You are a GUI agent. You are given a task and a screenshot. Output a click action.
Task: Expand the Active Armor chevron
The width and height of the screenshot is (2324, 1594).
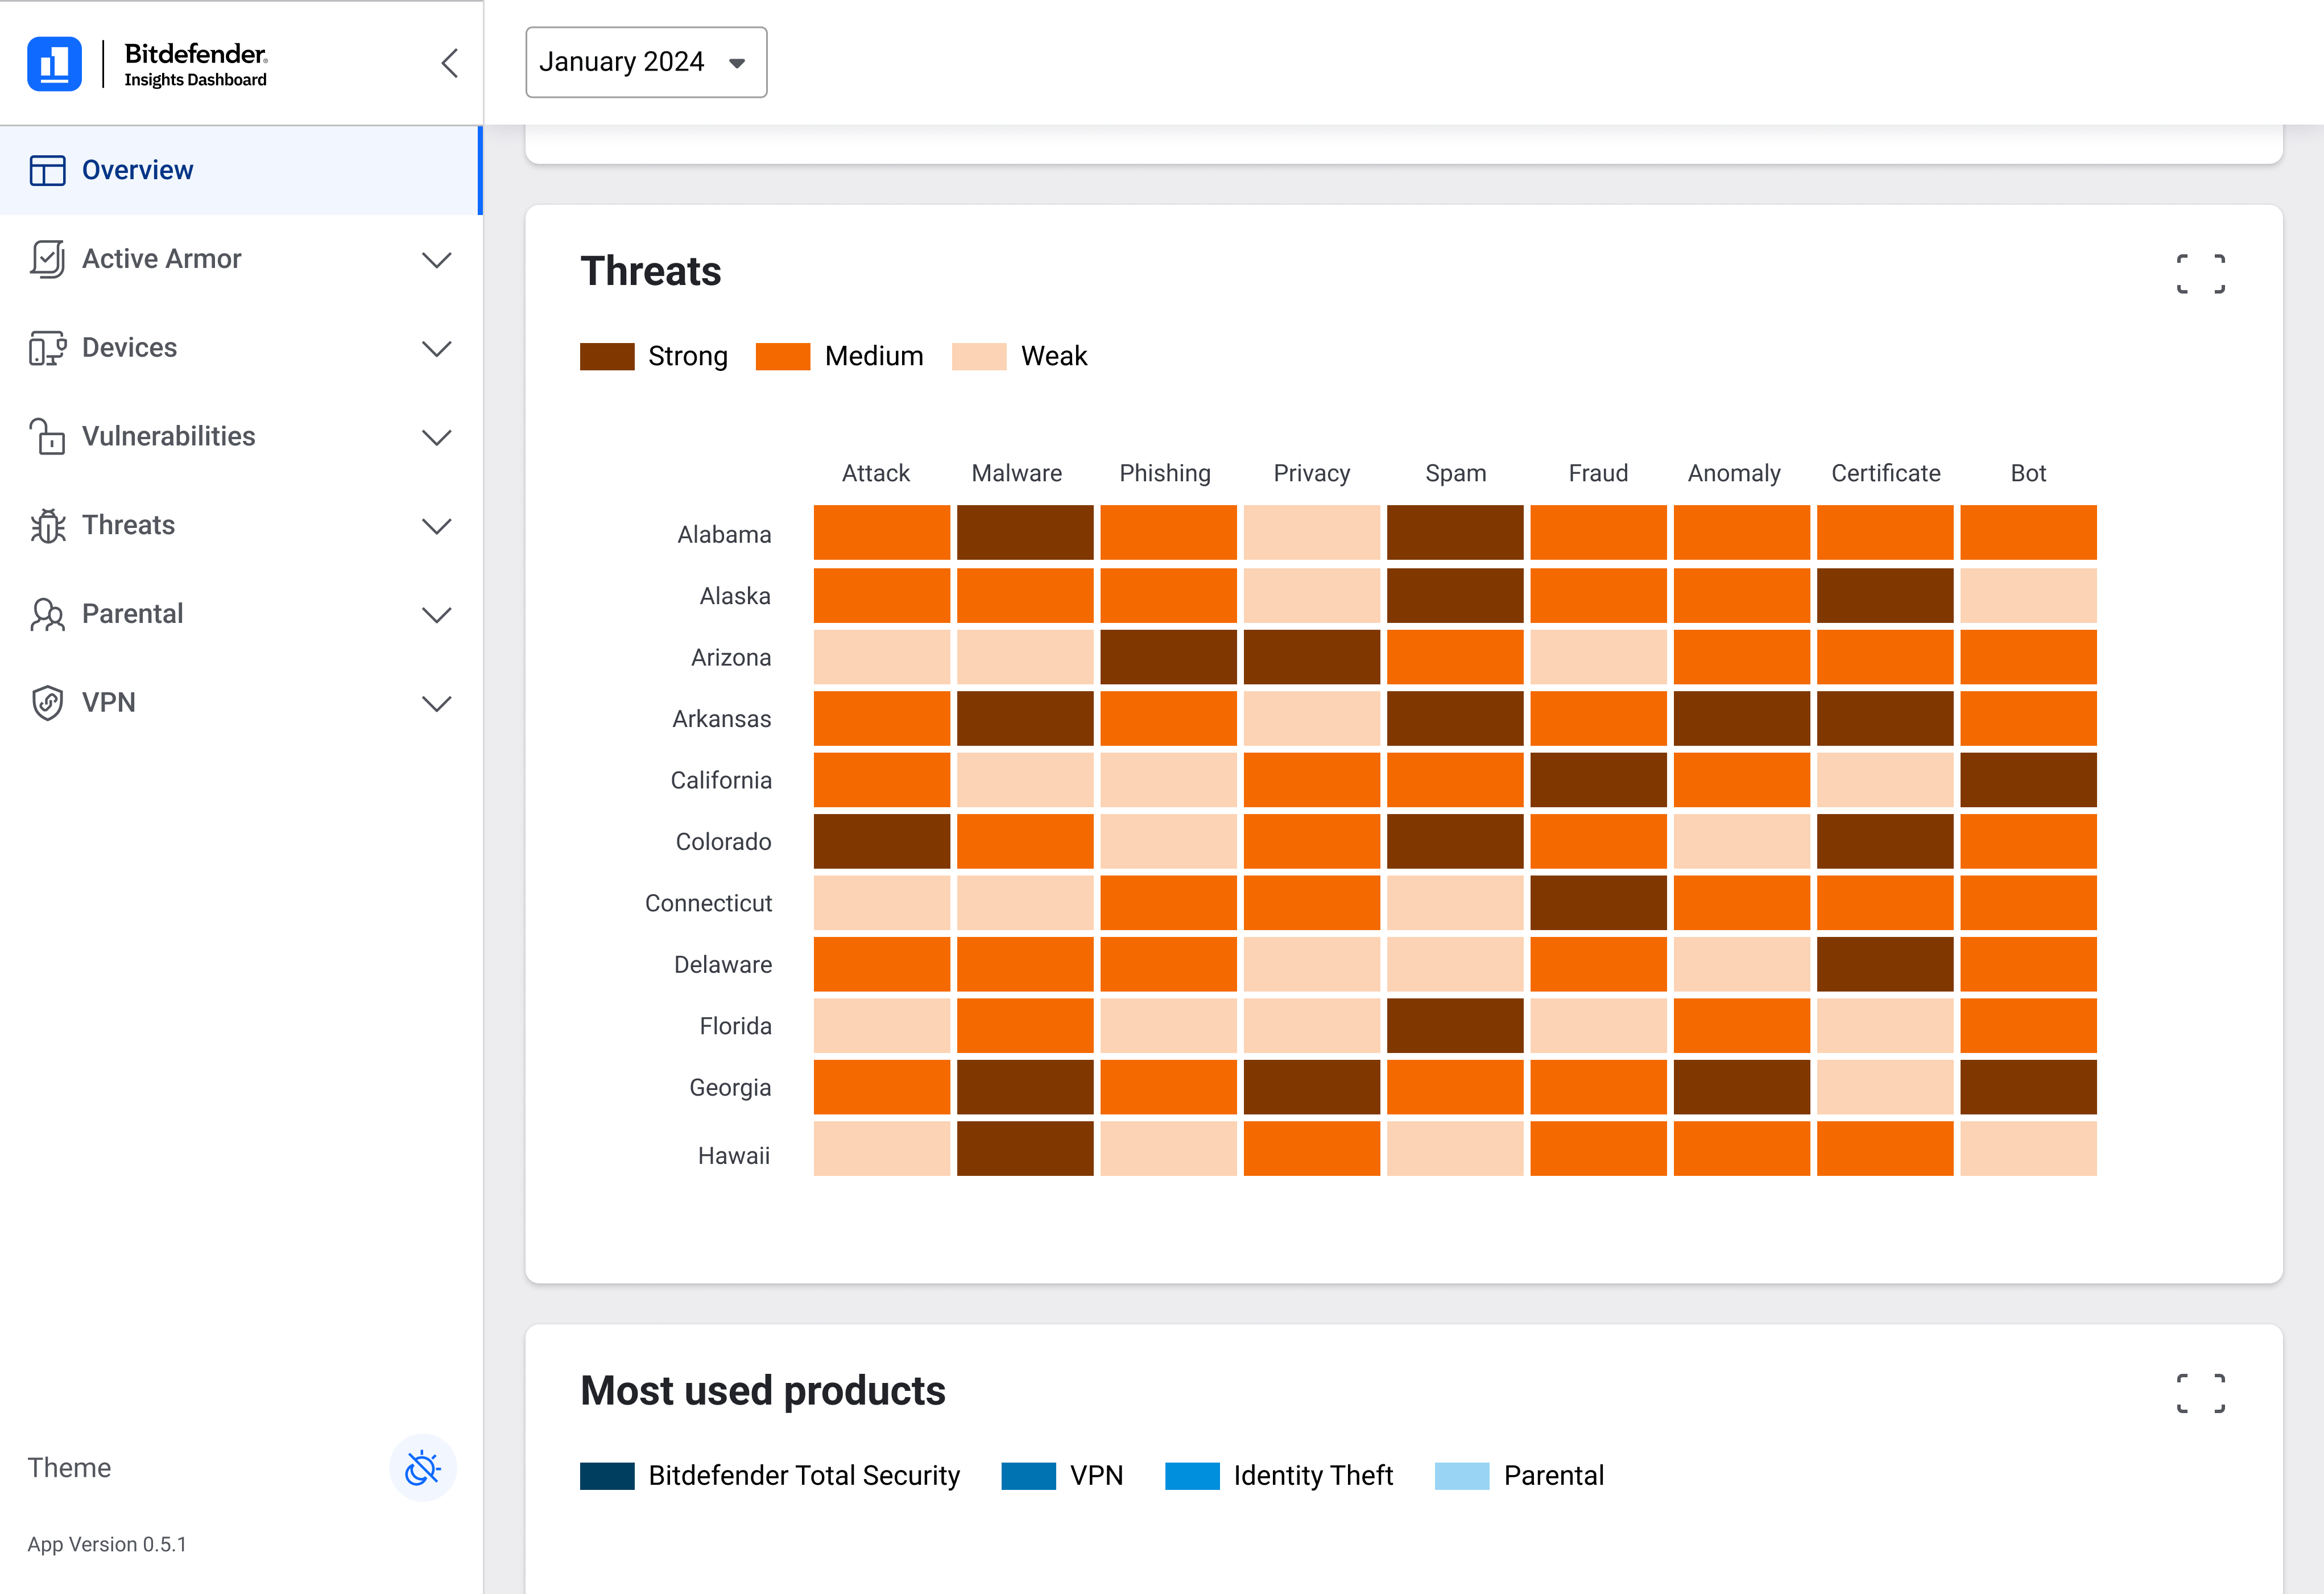[x=437, y=260]
